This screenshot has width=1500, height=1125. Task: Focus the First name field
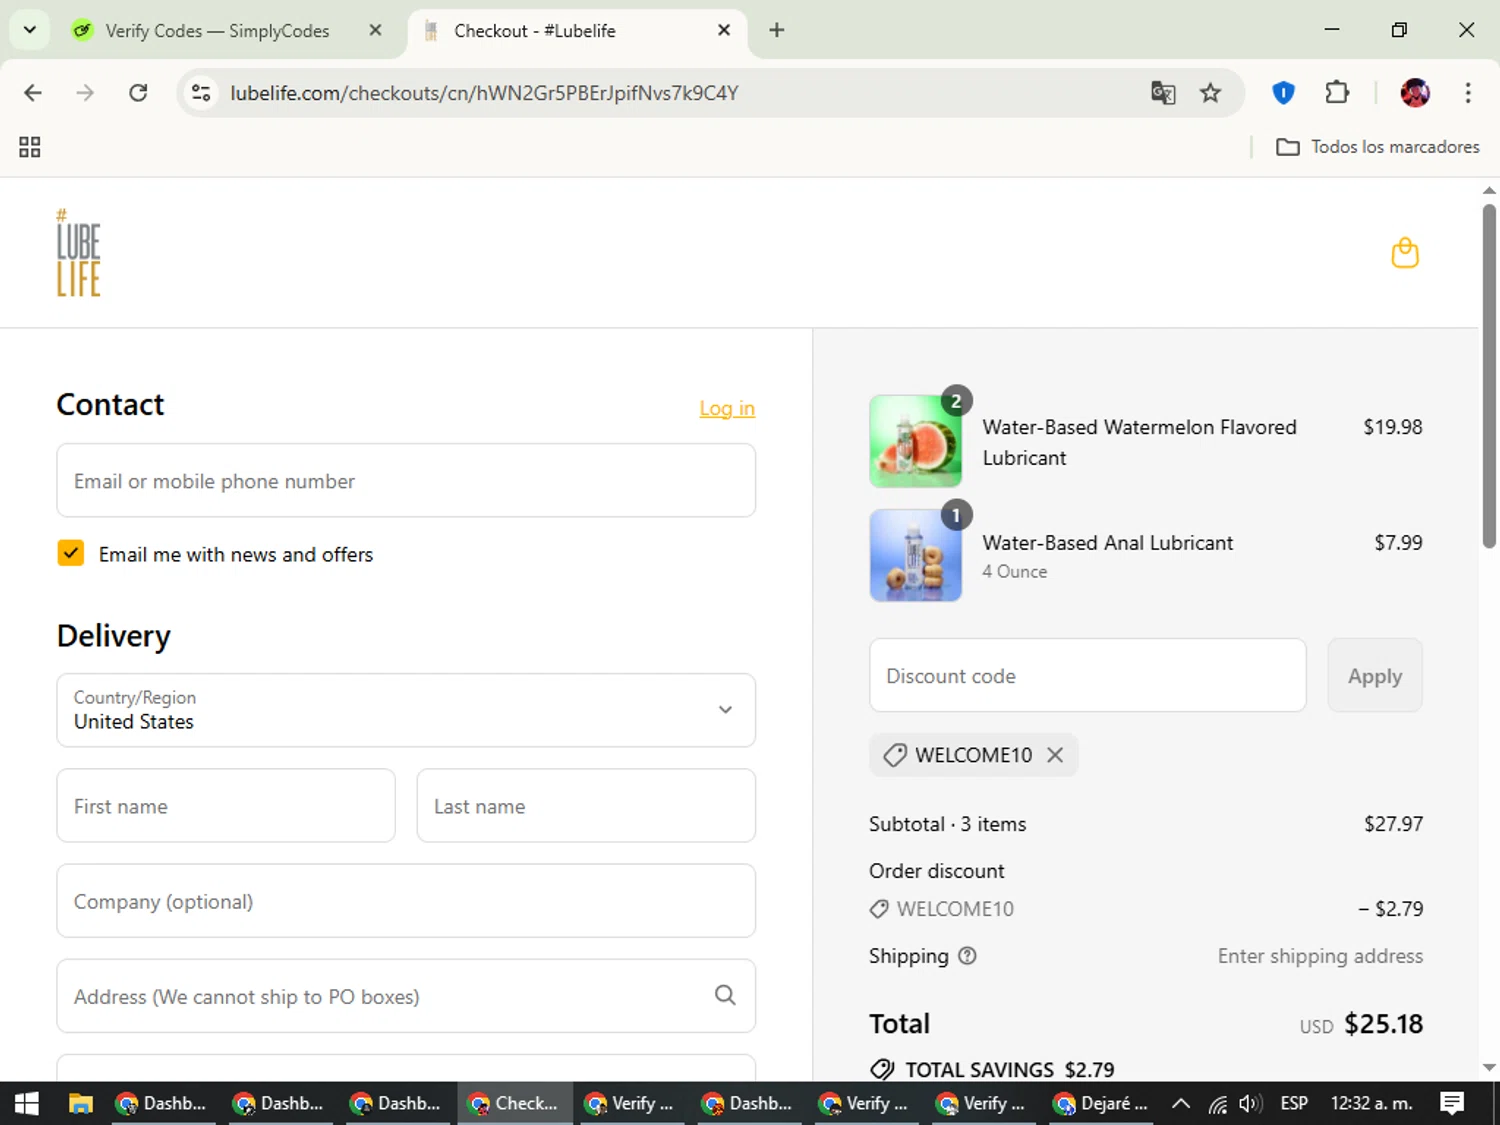tap(226, 806)
